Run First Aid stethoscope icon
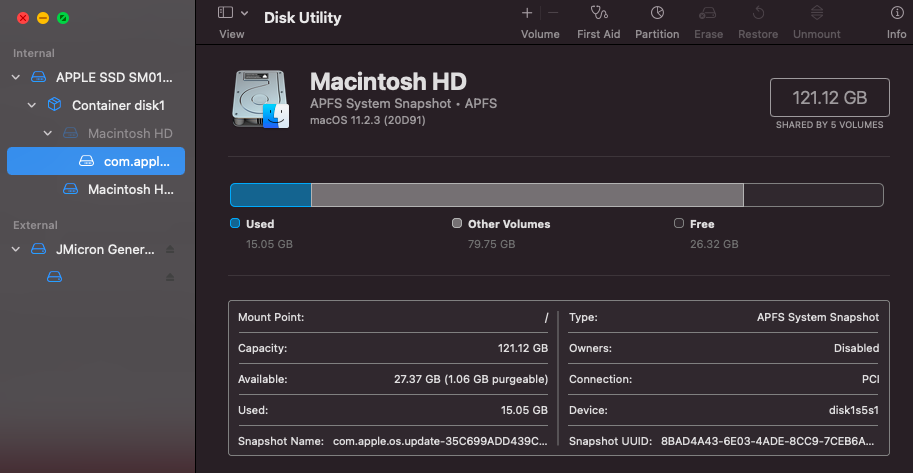 tap(599, 13)
